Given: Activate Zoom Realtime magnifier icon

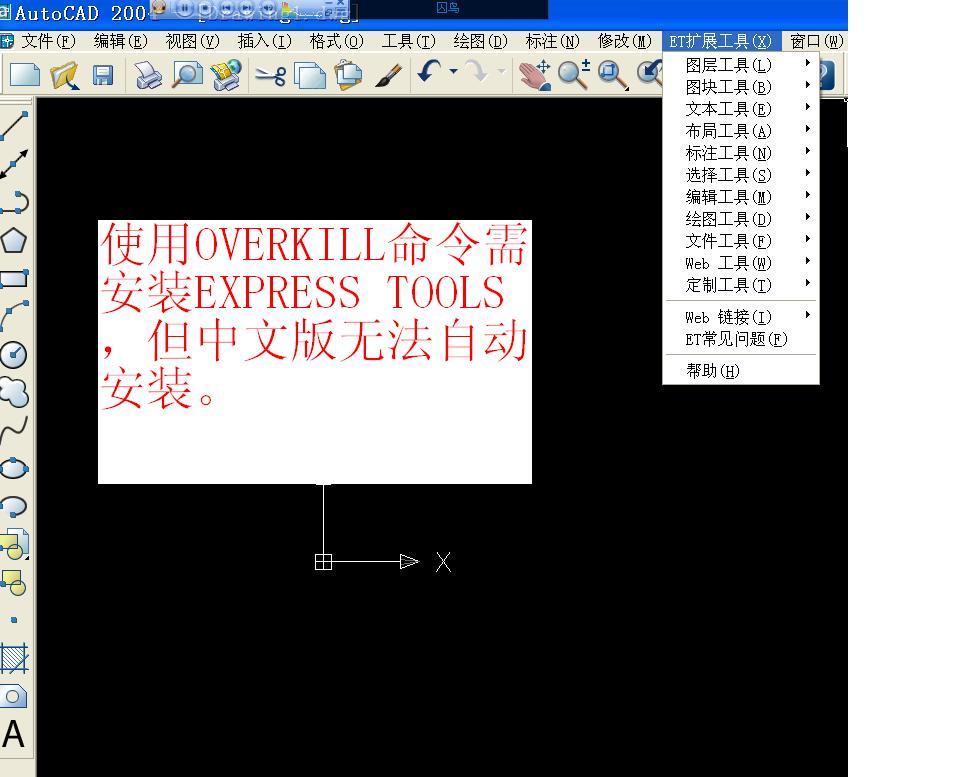Looking at the screenshot, I should click(x=574, y=75).
